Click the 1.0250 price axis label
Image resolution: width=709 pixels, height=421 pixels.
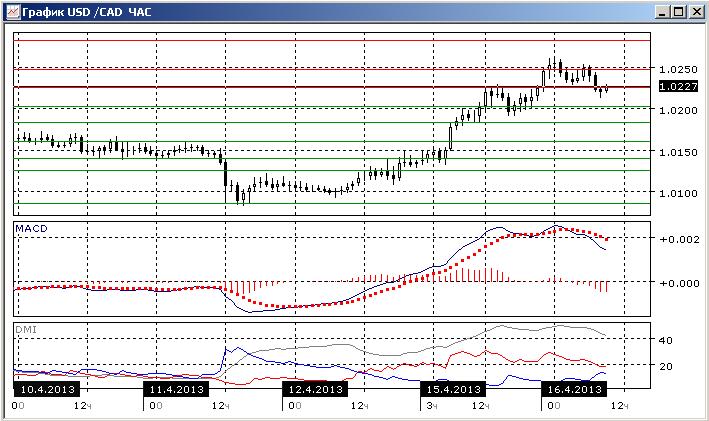(678, 69)
